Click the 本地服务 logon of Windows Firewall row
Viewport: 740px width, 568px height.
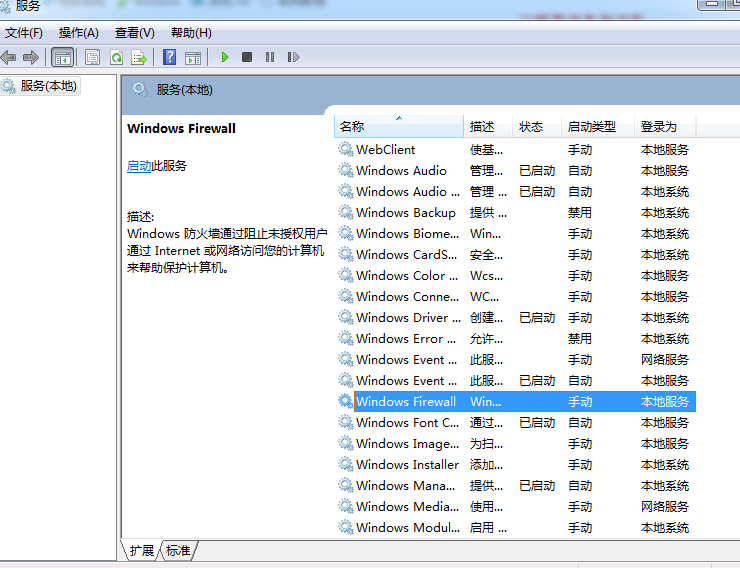coord(664,402)
